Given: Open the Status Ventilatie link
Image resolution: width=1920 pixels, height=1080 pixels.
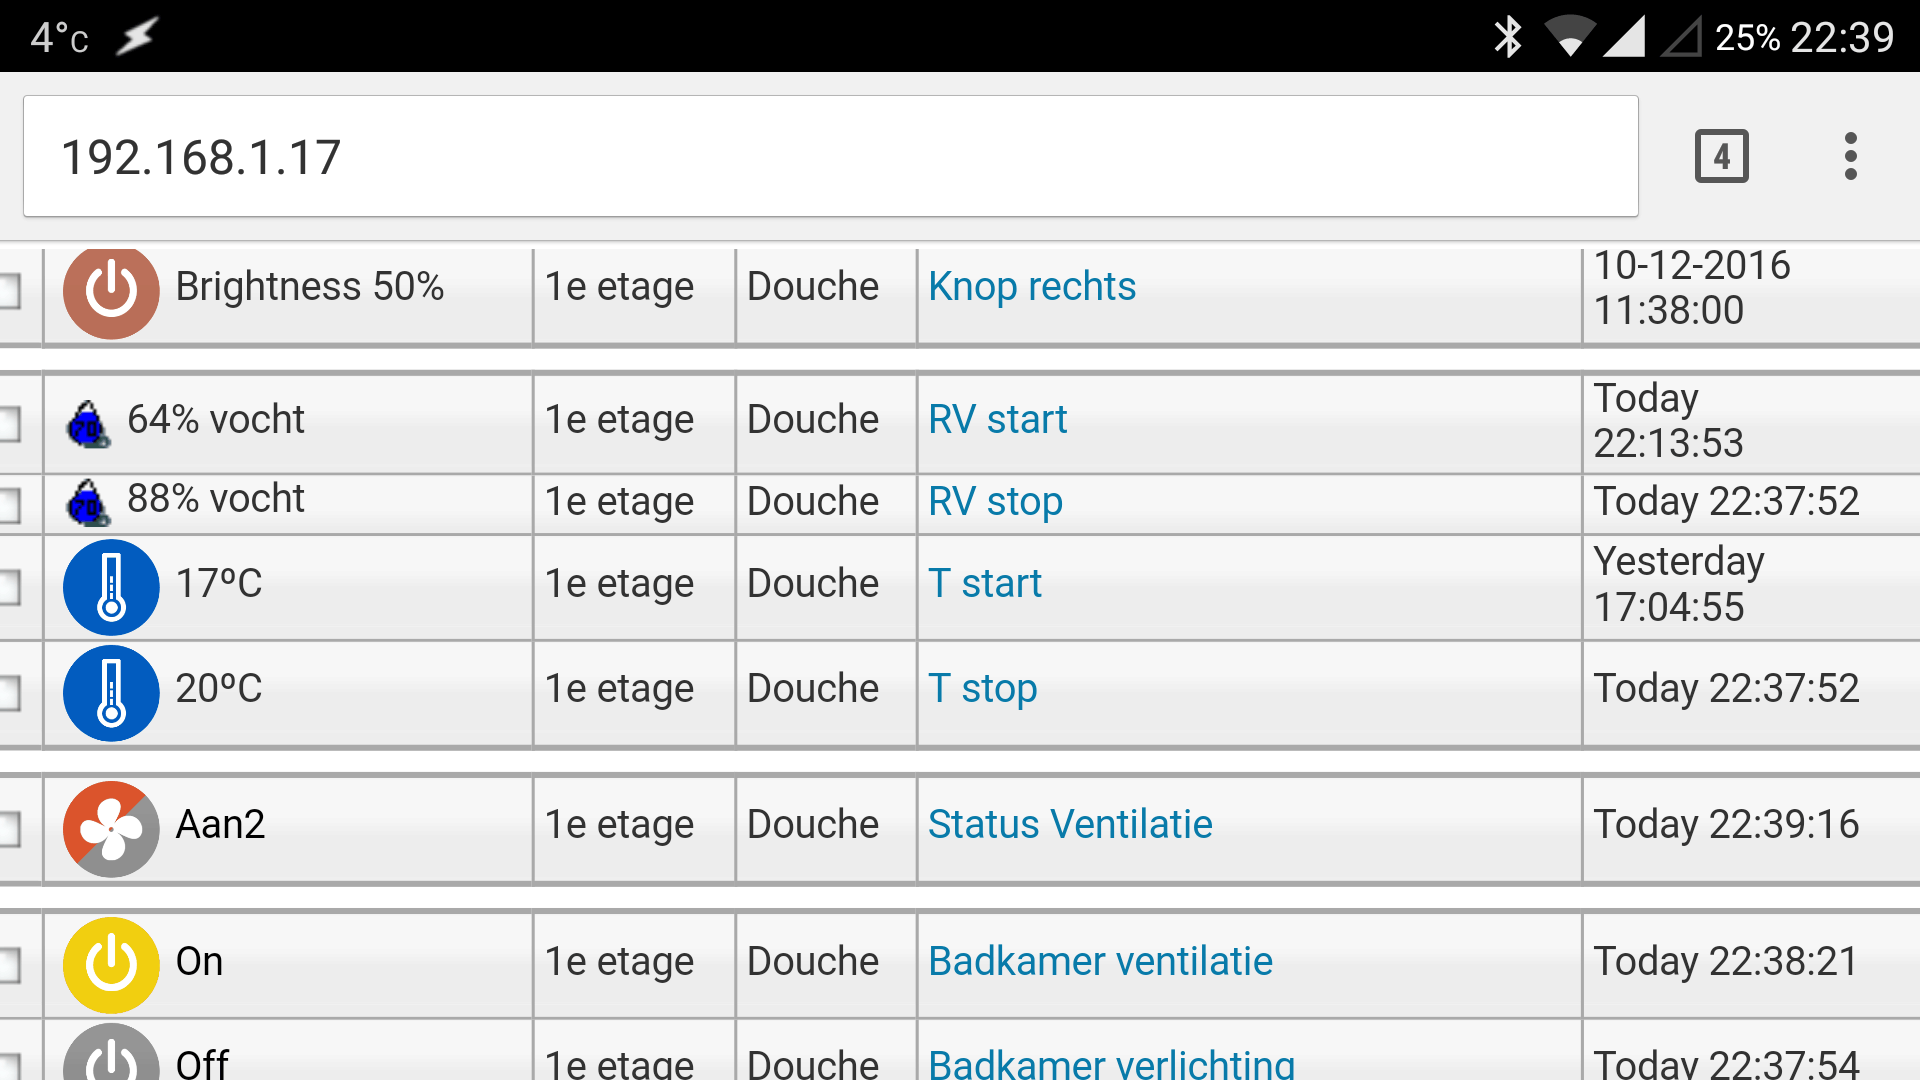Looking at the screenshot, I should 1069,825.
